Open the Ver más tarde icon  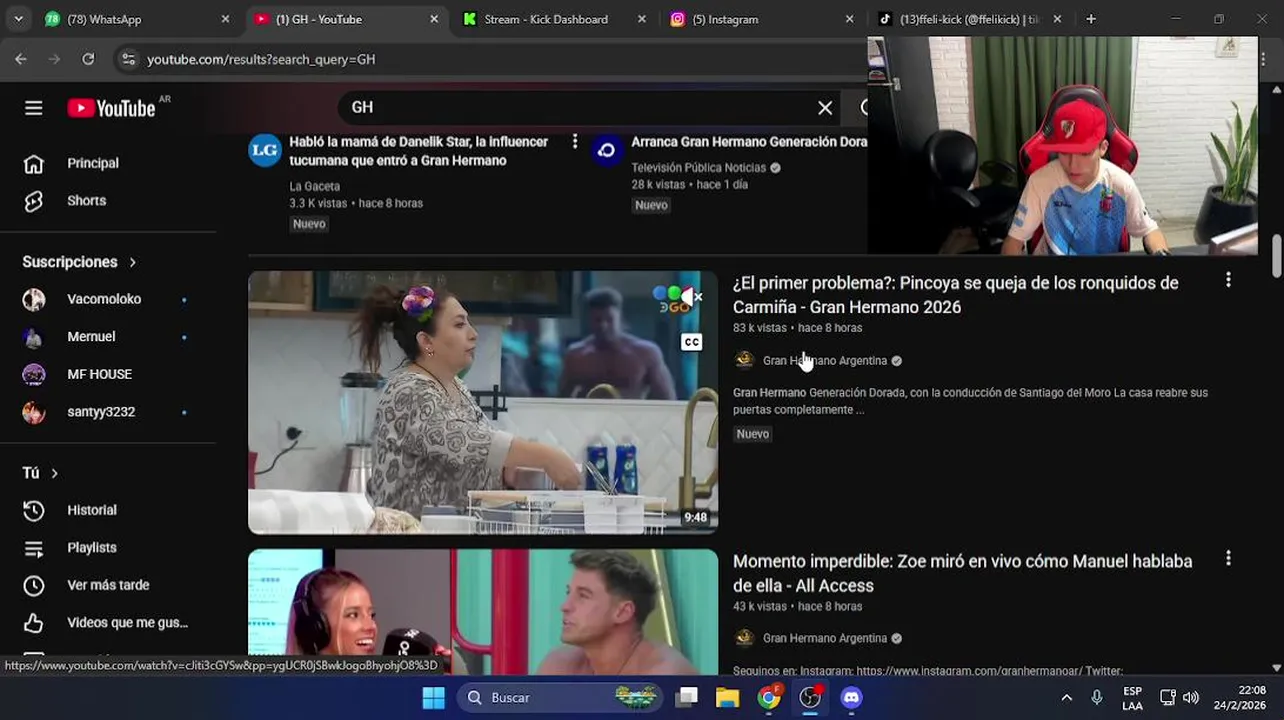click(34, 585)
